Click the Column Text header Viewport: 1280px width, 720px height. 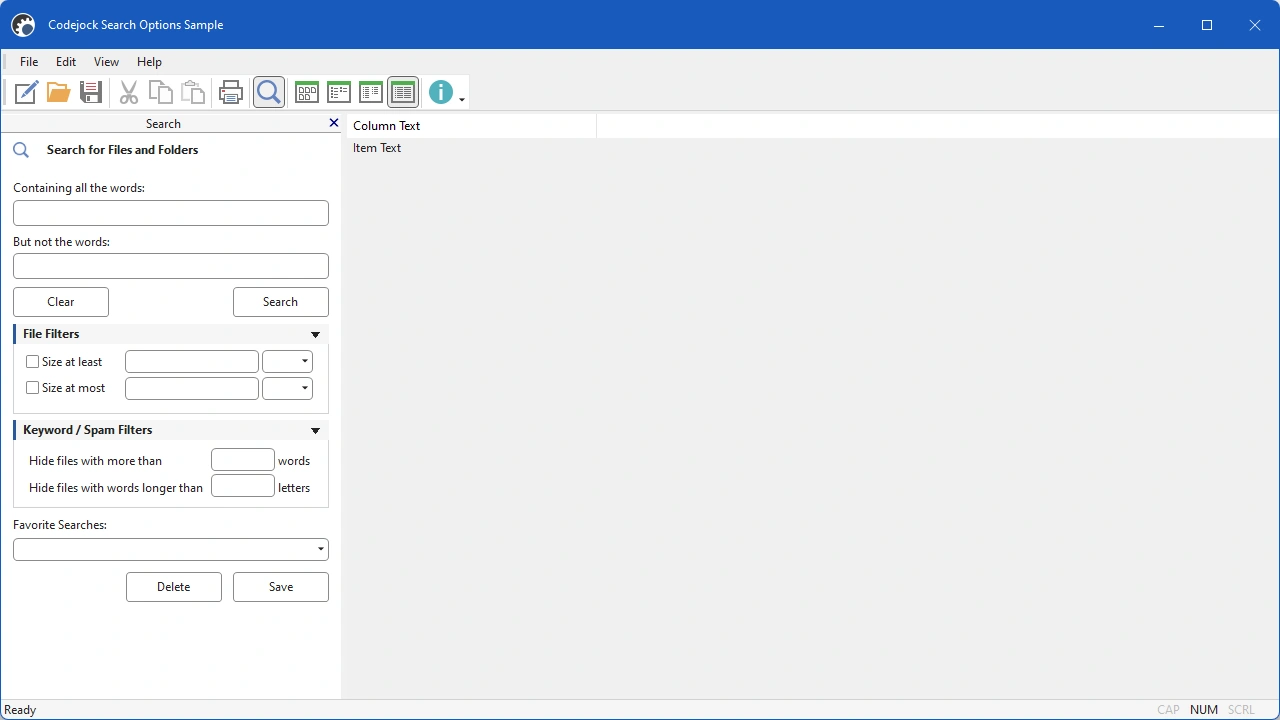[470, 126]
